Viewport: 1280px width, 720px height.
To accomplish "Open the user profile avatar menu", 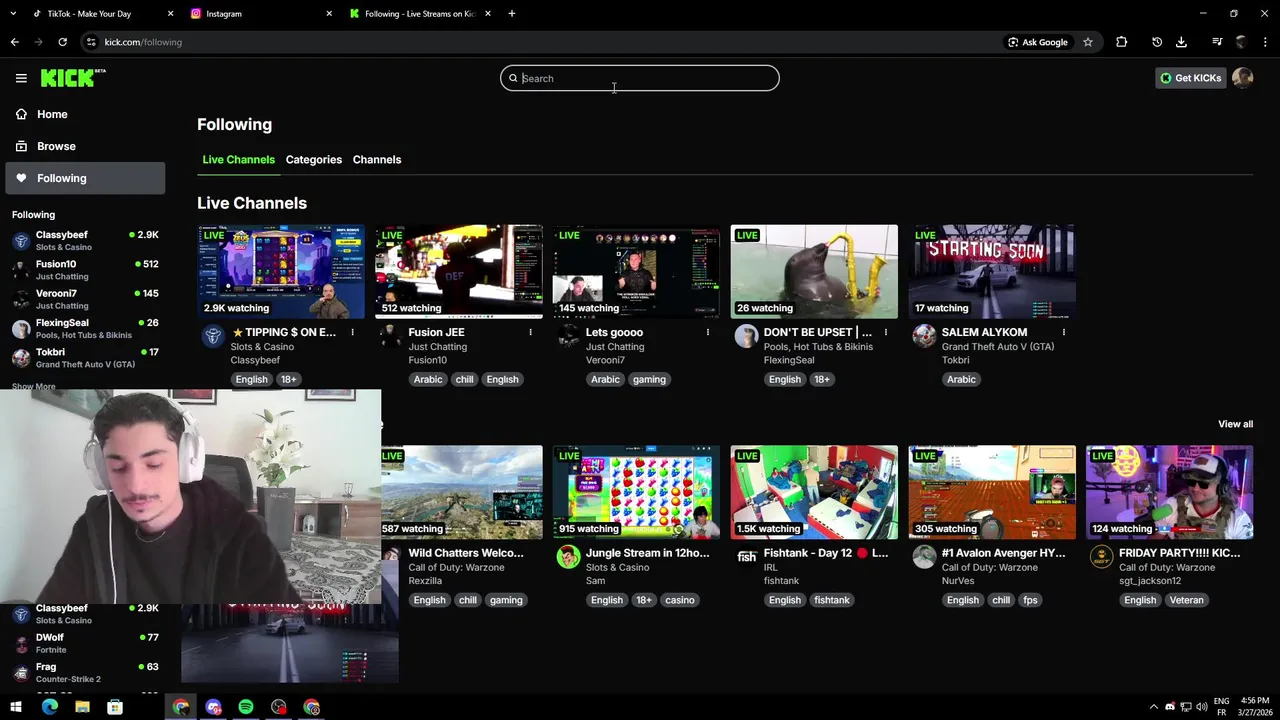I will (x=1242, y=78).
